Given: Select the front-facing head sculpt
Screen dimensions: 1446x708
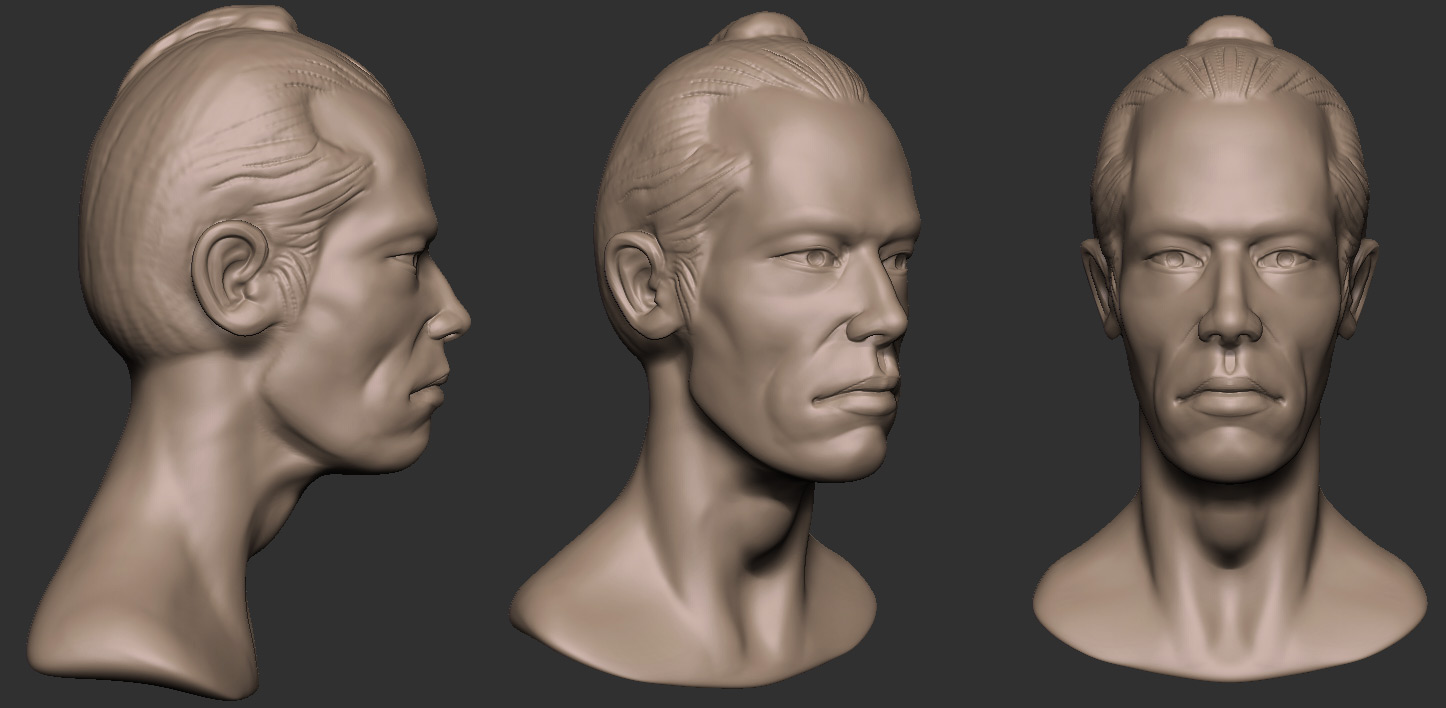Looking at the screenshot, I should pos(1230,348).
